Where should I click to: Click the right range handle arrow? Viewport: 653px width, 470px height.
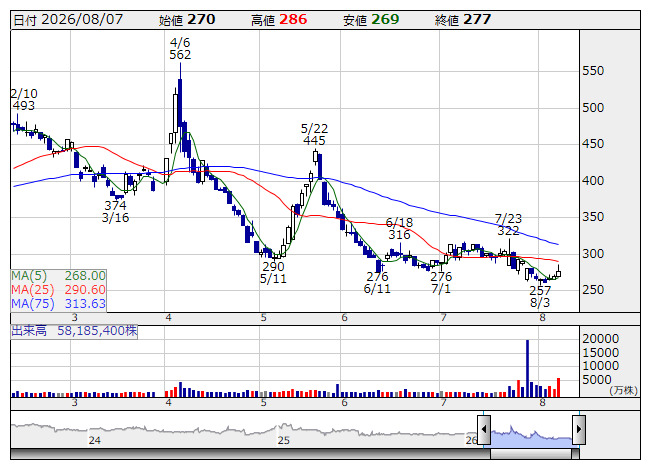tap(579, 429)
